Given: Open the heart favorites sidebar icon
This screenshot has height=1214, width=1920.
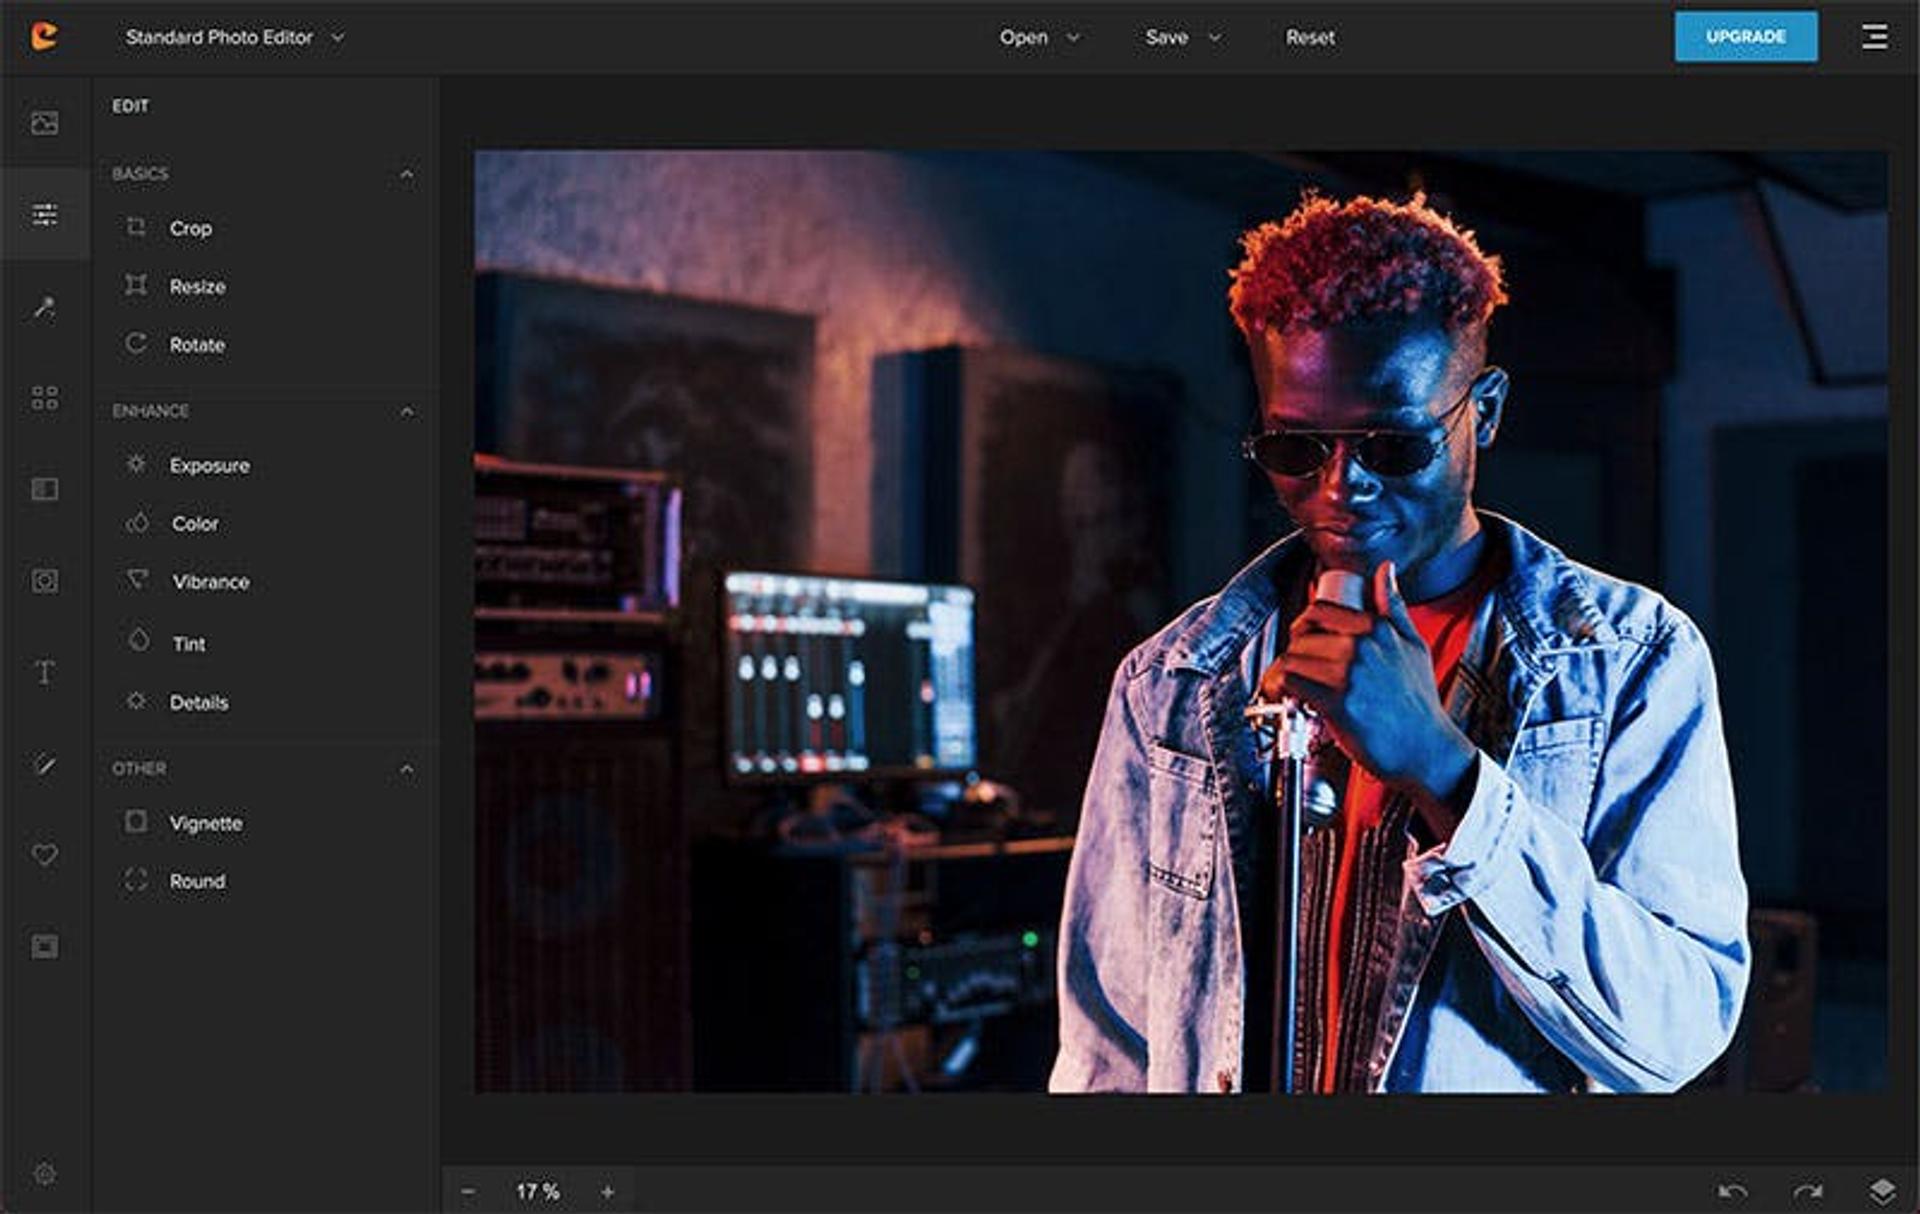Looking at the screenshot, I should coord(44,855).
